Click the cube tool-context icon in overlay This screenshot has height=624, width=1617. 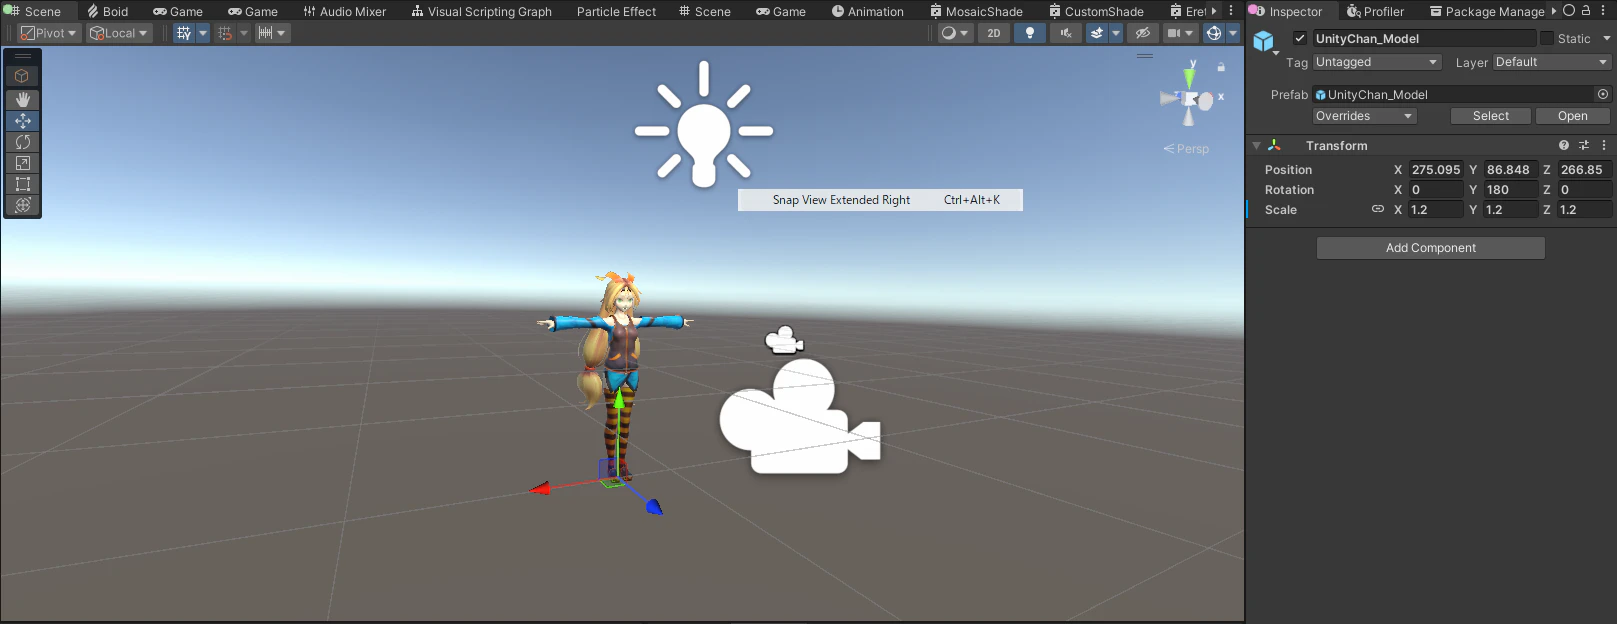coord(22,76)
